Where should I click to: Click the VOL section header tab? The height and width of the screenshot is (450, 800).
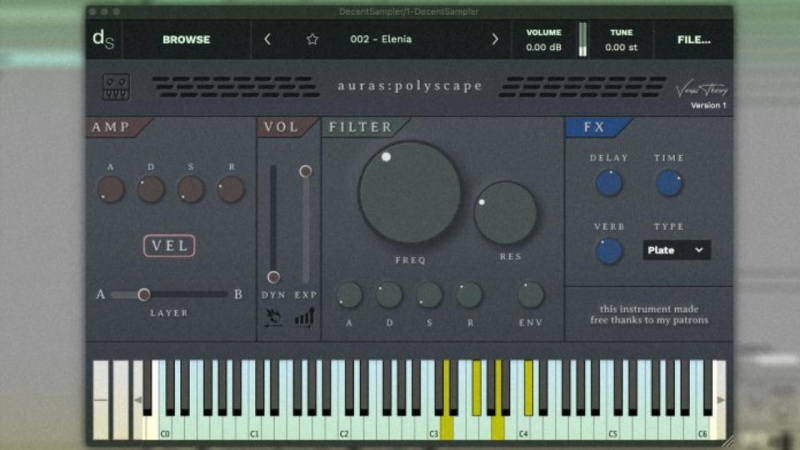(x=286, y=127)
